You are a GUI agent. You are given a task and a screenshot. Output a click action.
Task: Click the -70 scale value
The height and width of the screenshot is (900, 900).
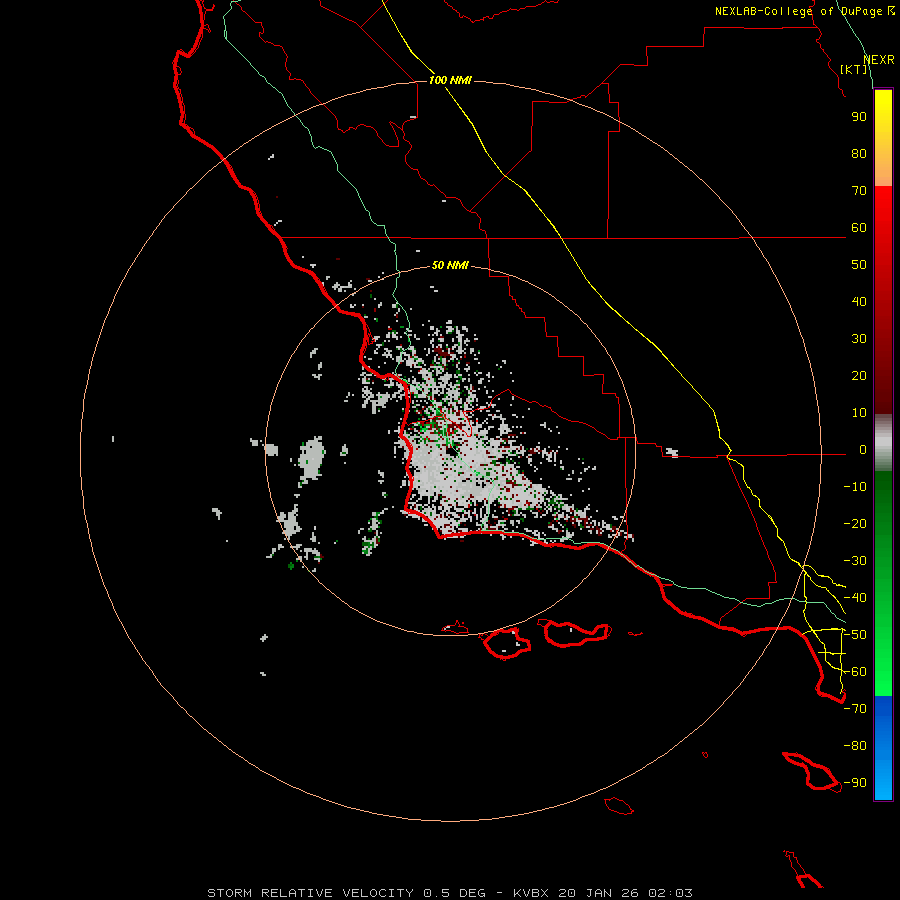click(855, 709)
